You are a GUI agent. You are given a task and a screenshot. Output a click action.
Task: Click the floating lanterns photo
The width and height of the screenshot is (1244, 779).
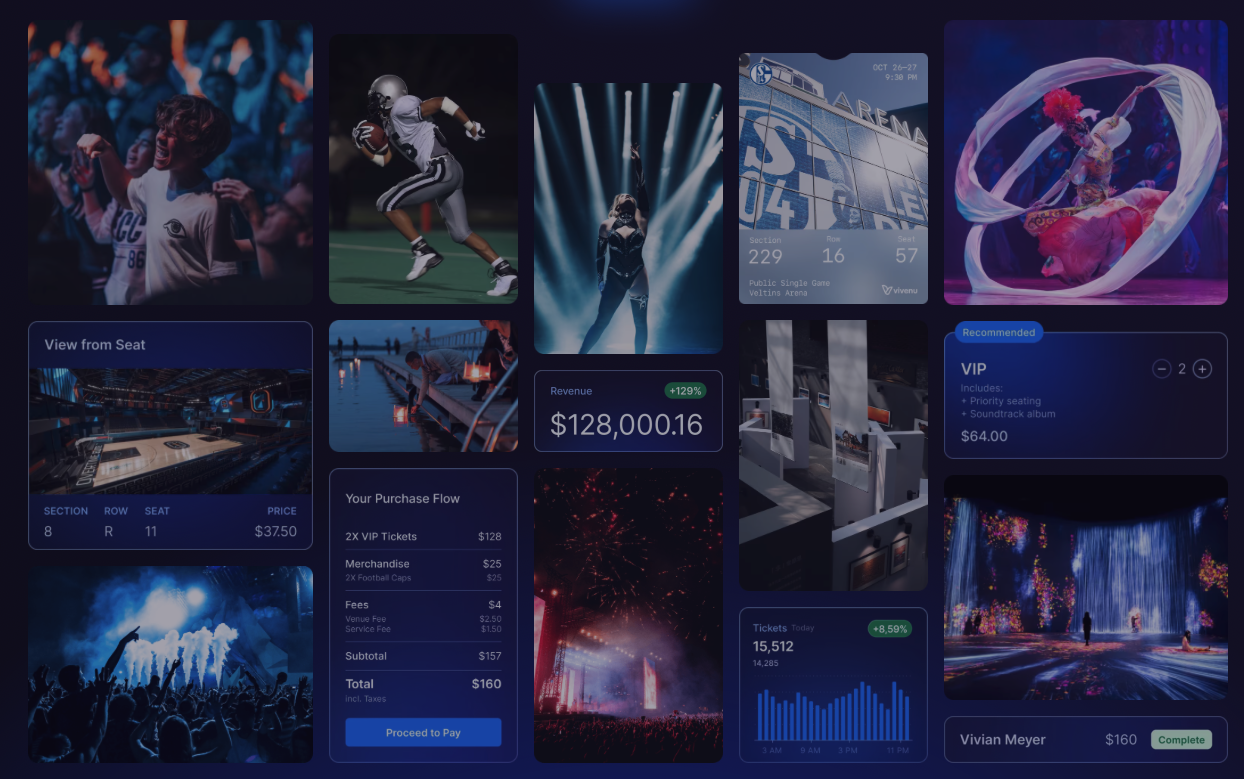[424, 385]
